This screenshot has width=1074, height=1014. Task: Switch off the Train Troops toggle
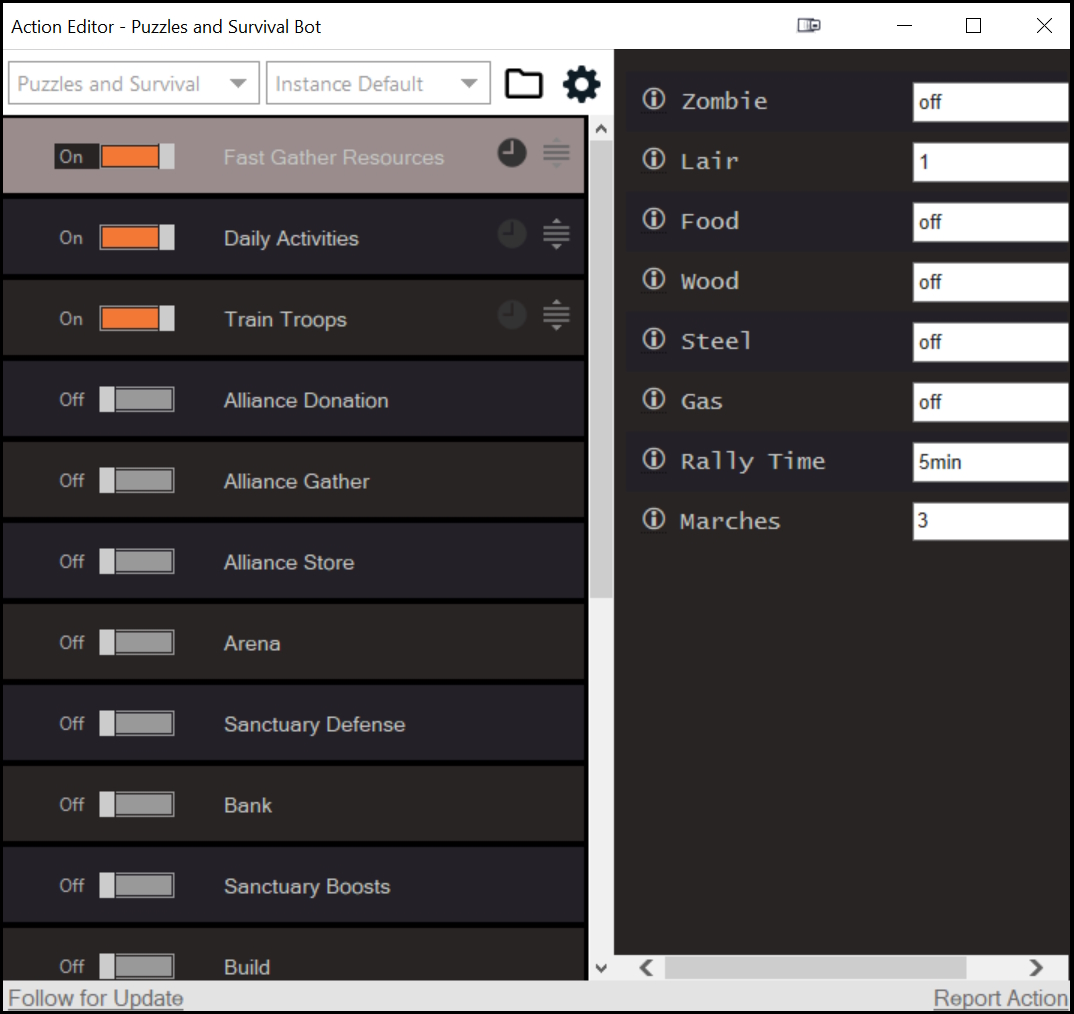tap(137, 319)
